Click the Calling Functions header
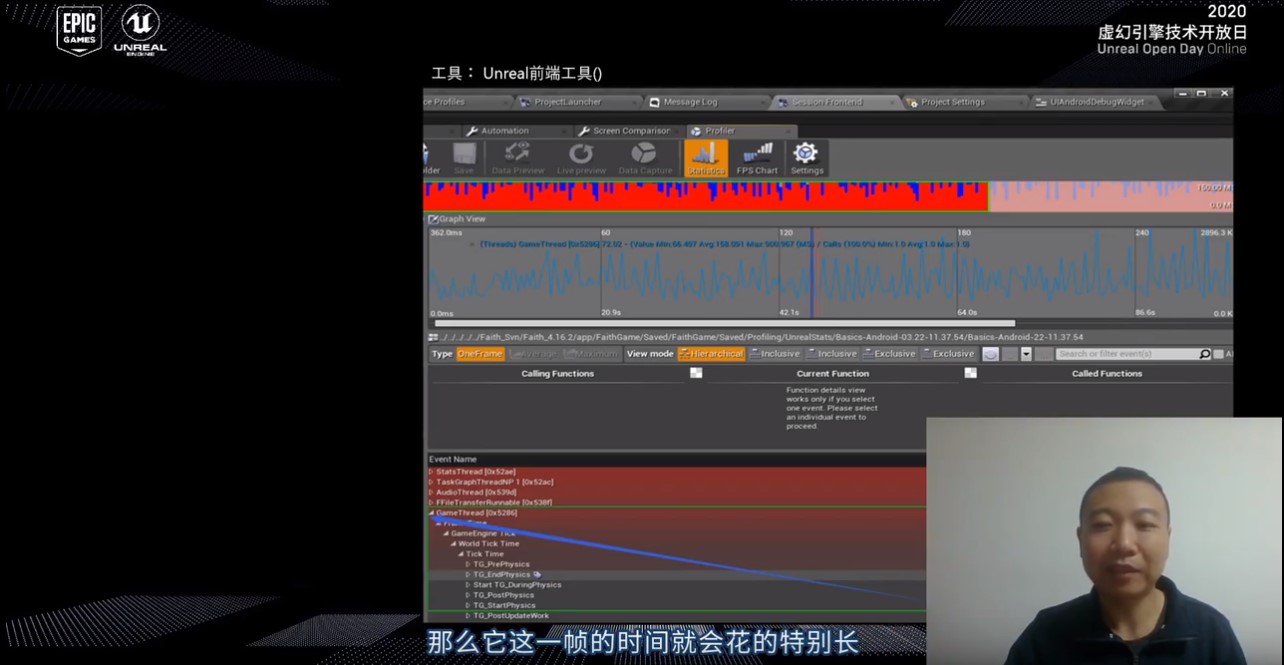 (x=557, y=373)
